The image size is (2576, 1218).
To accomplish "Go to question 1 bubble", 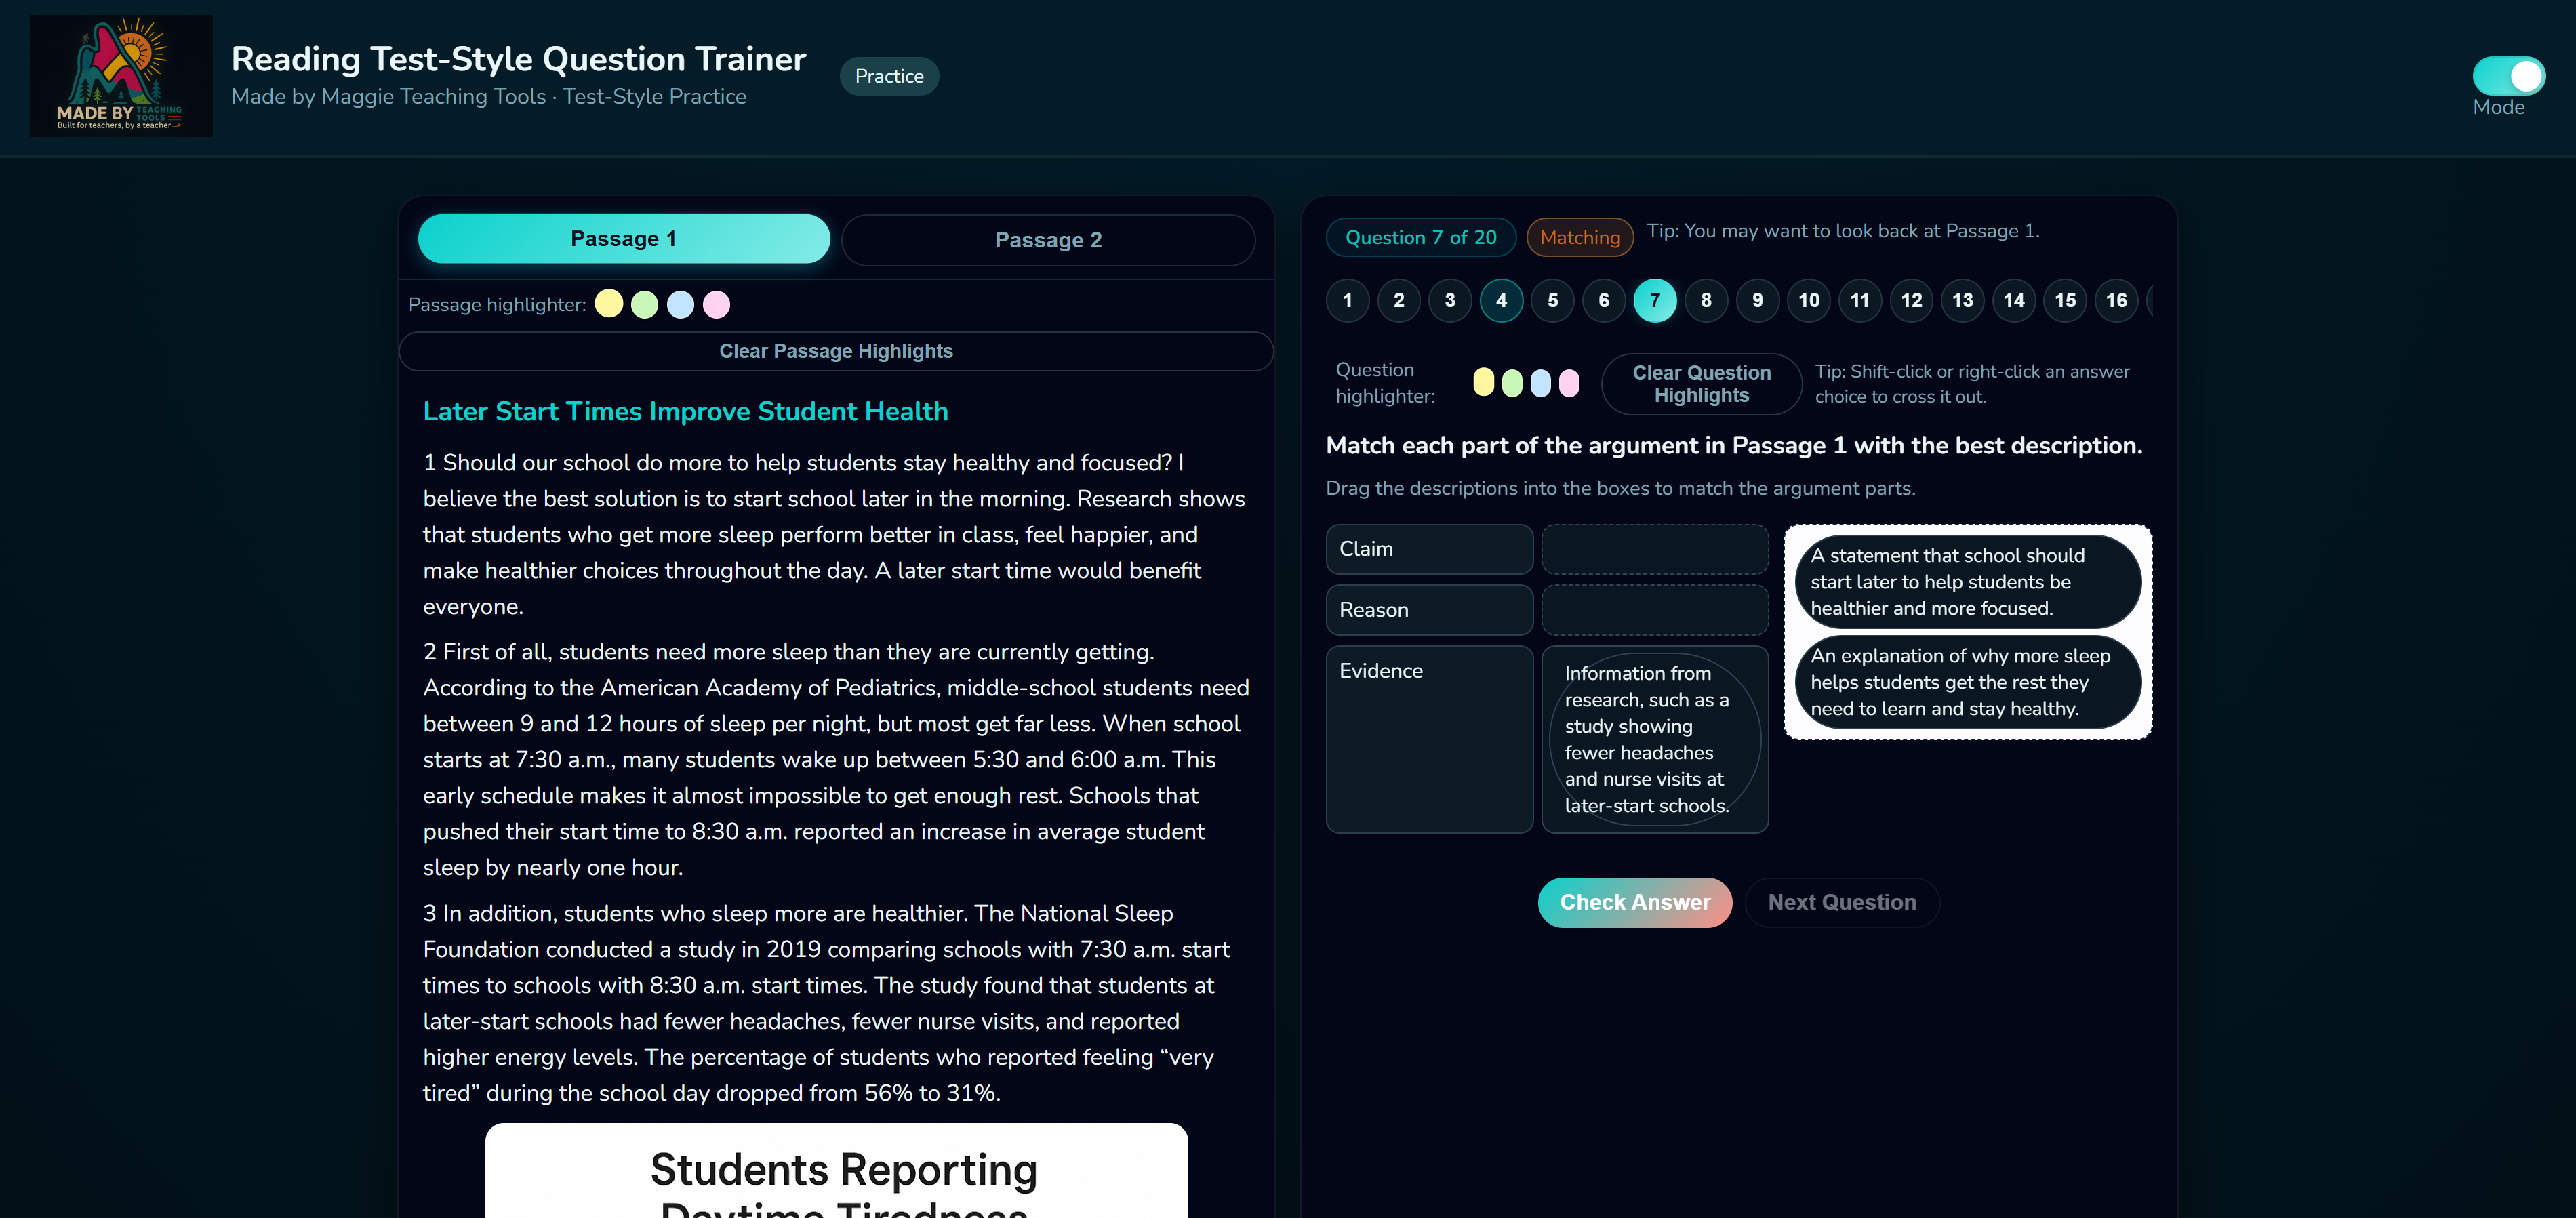I will tap(1347, 300).
